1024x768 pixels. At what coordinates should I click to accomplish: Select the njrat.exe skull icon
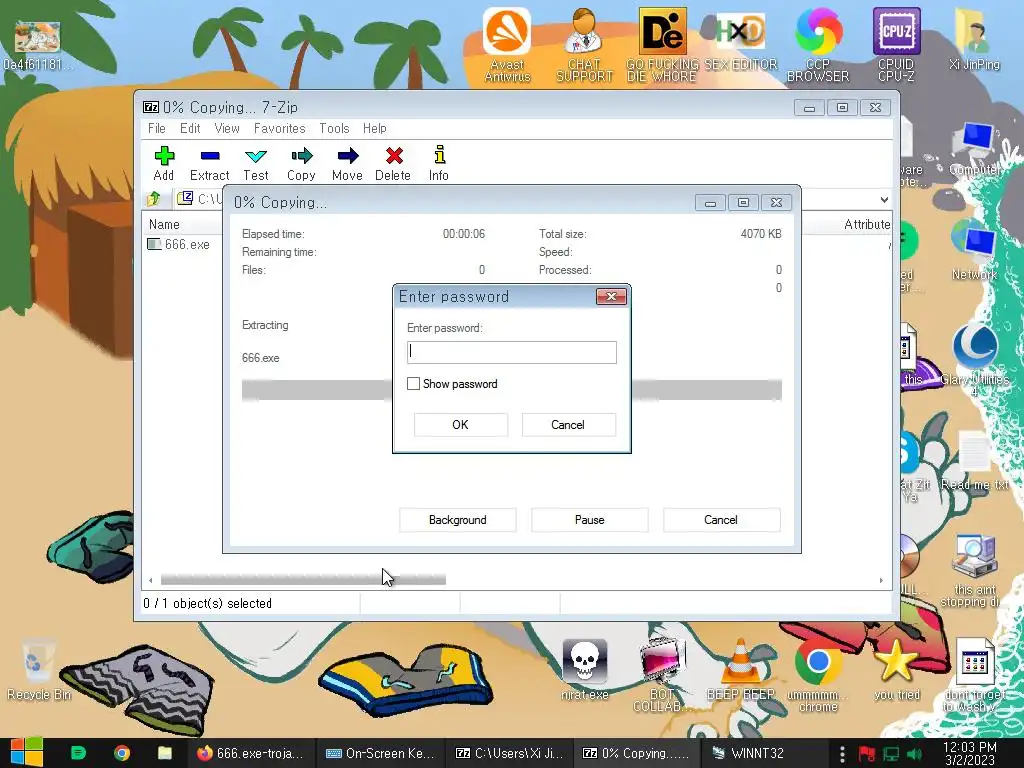(x=584, y=669)
